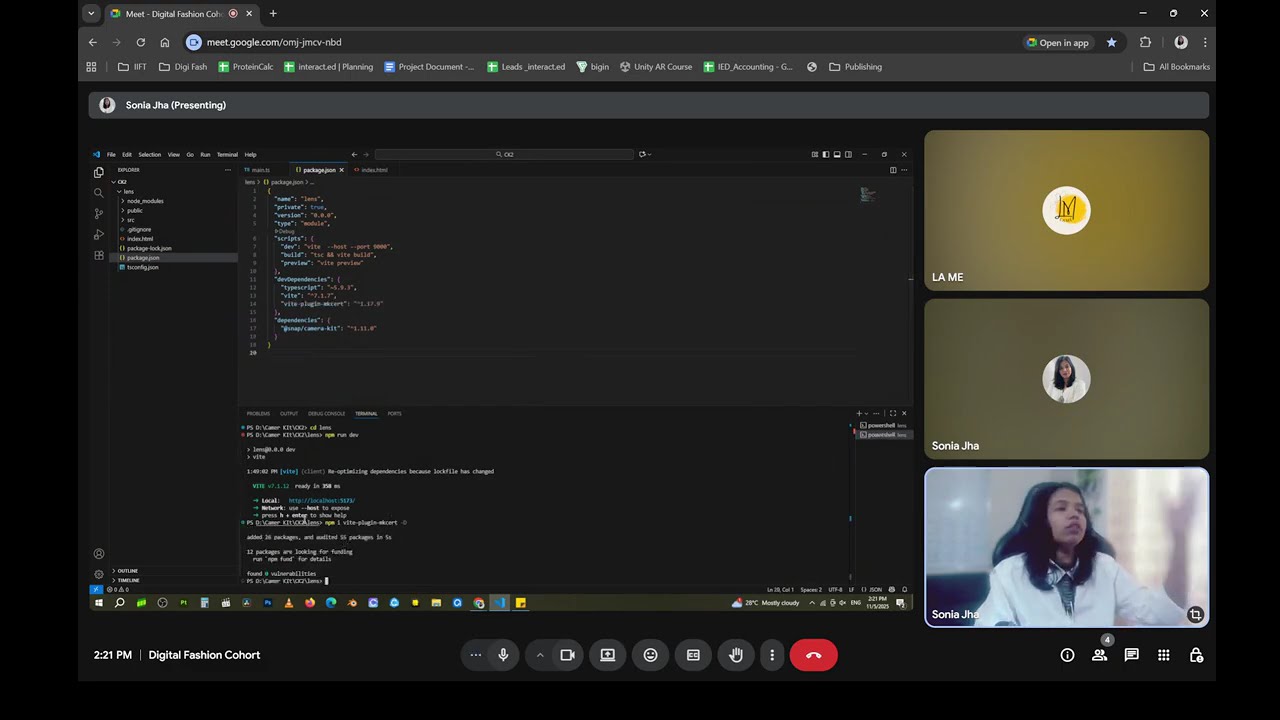
Task: Click VS Code Extensions icon
Action: click(98, 255)
